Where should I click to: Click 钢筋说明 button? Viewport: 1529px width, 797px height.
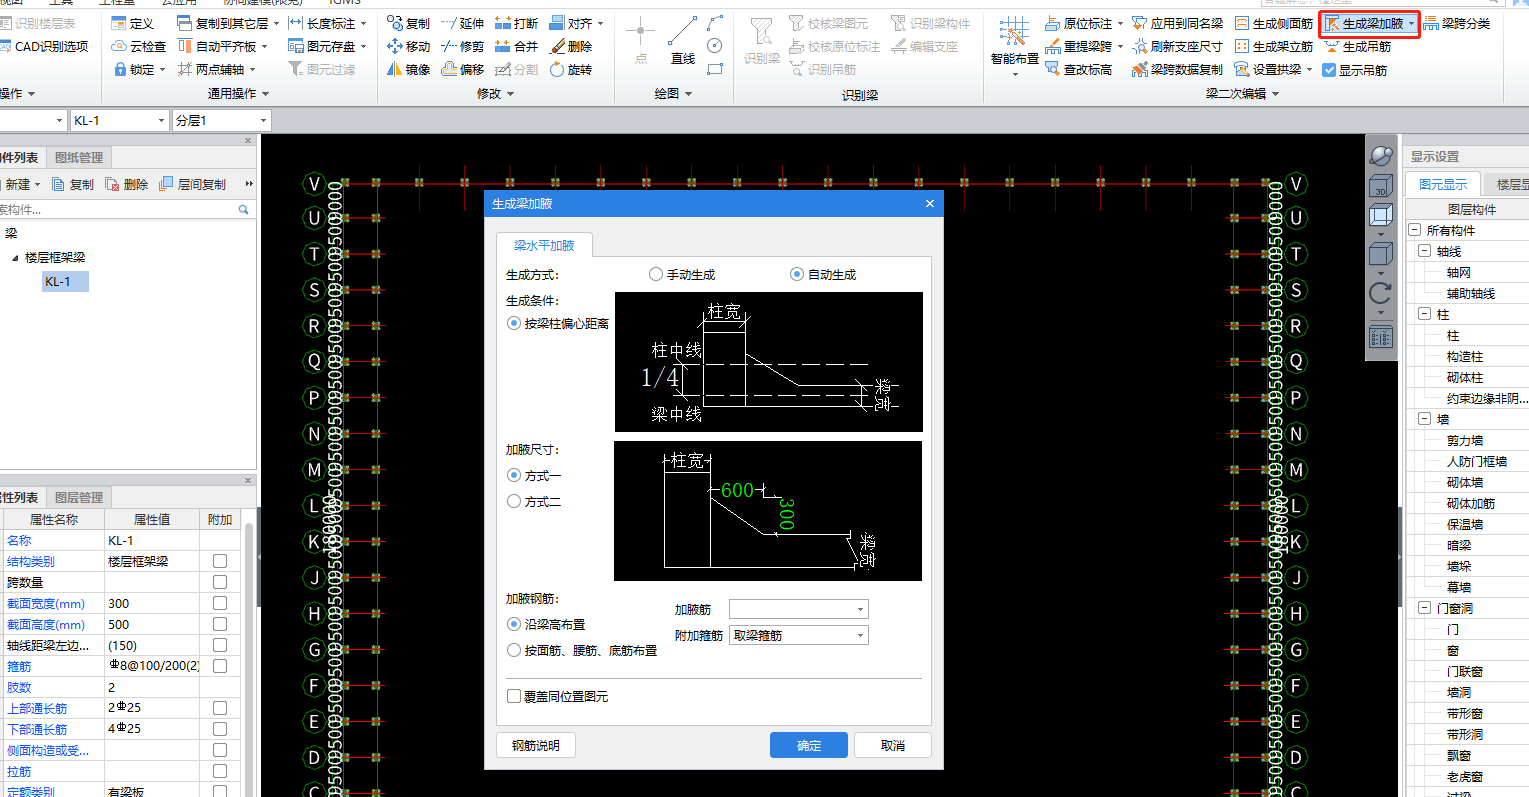click(536, 745)
